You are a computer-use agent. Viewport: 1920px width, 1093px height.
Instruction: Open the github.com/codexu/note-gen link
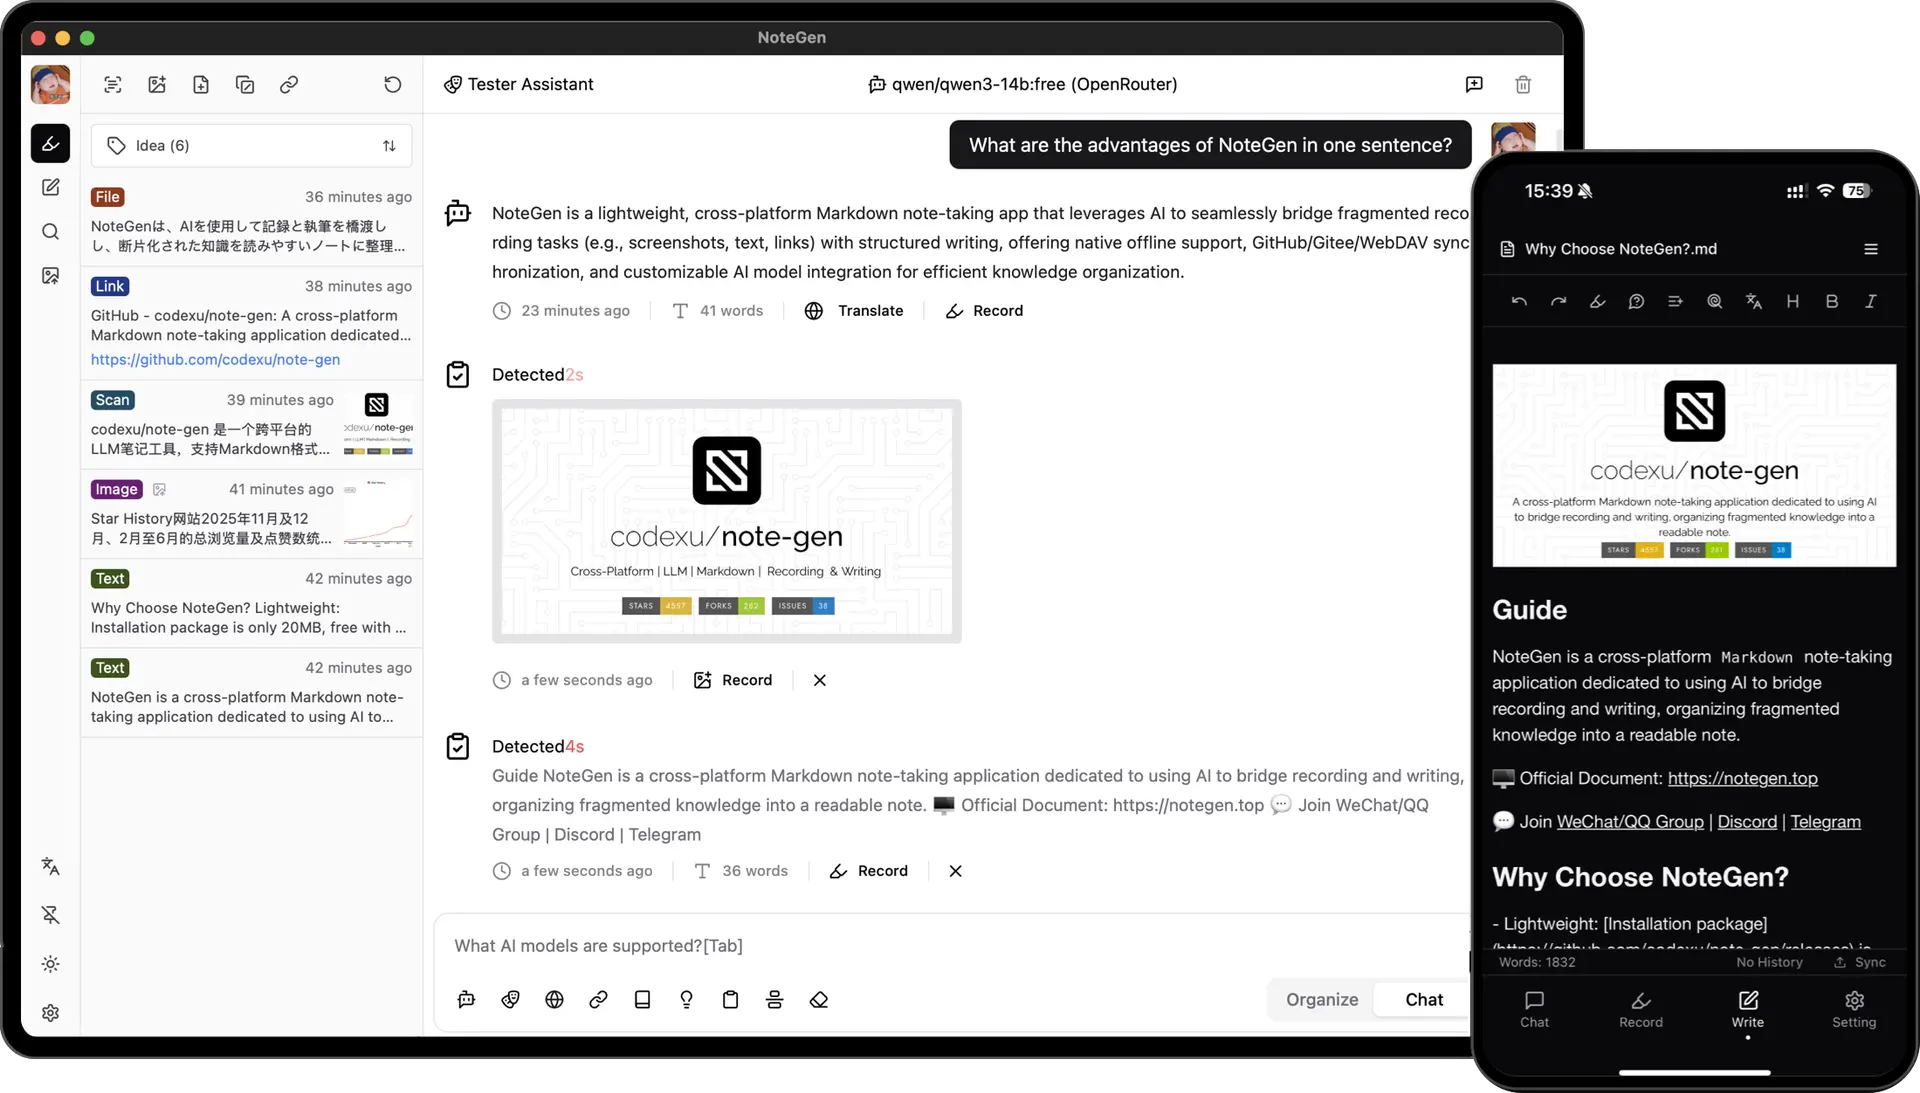pos(215,360)
